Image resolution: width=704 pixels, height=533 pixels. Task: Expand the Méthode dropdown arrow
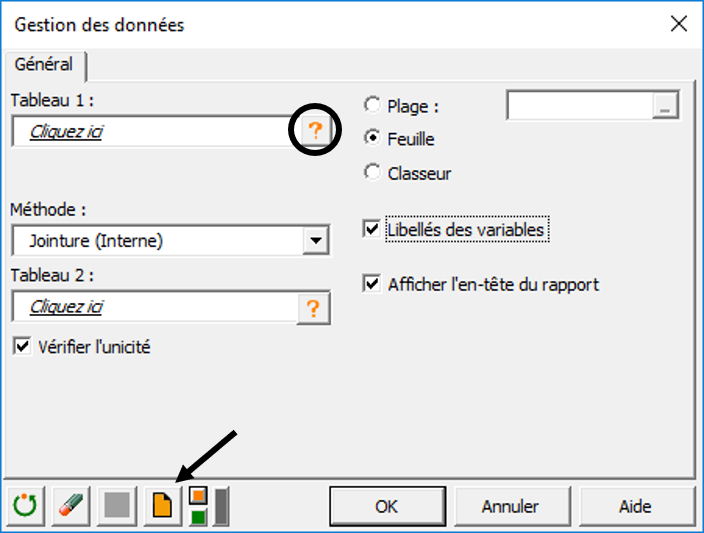(x=316, y=241)
